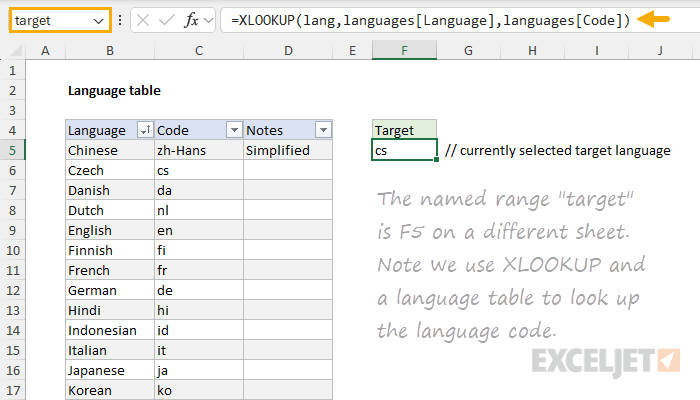Select the English cell
The image size is (700, 400).
coord(110,230)
